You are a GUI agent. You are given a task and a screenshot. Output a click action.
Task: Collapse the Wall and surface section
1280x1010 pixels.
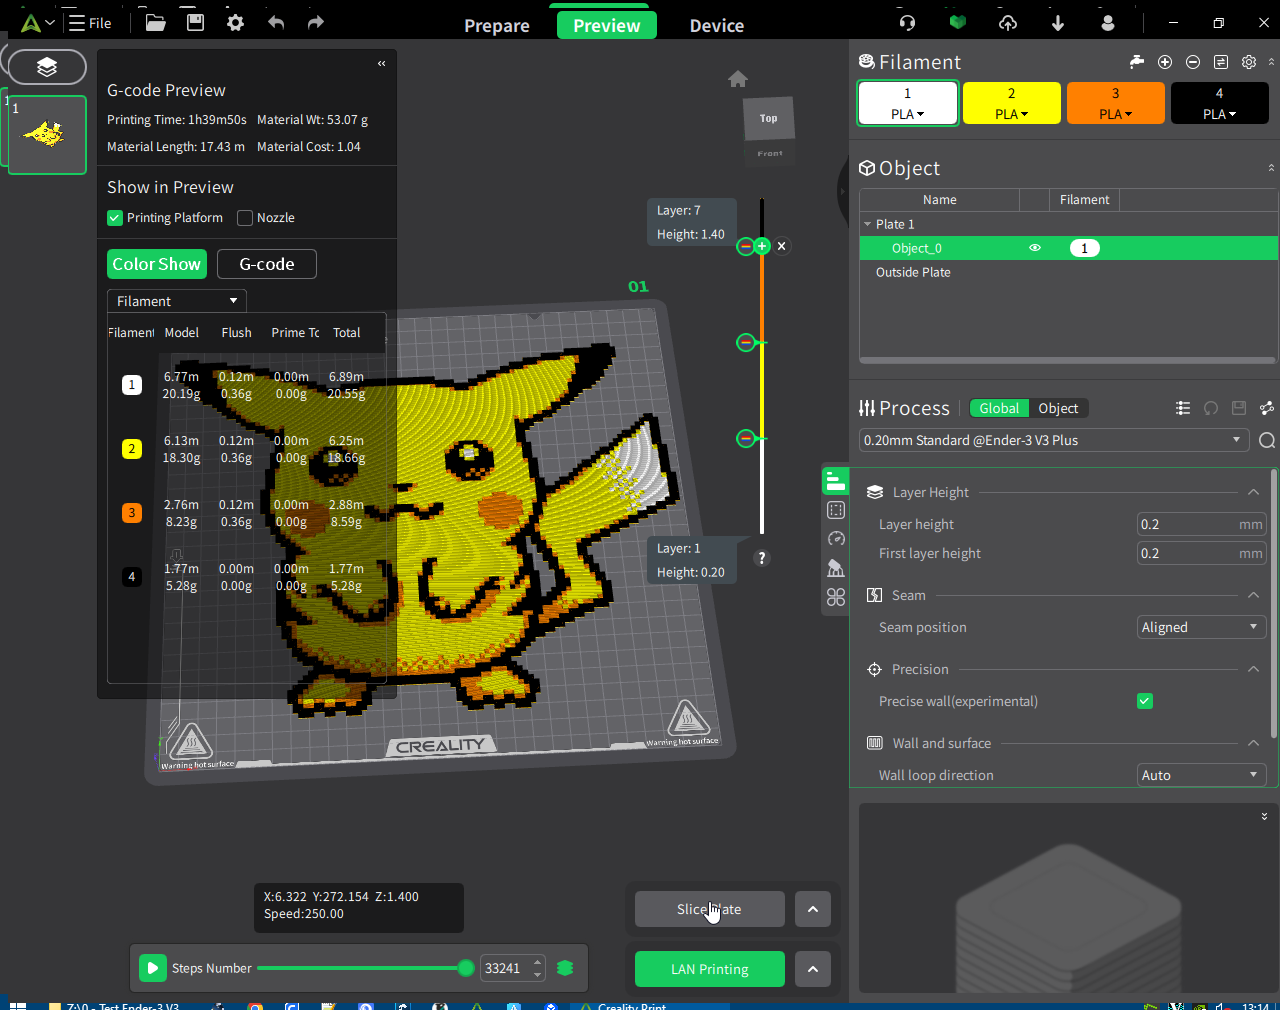coord(1253,743)
